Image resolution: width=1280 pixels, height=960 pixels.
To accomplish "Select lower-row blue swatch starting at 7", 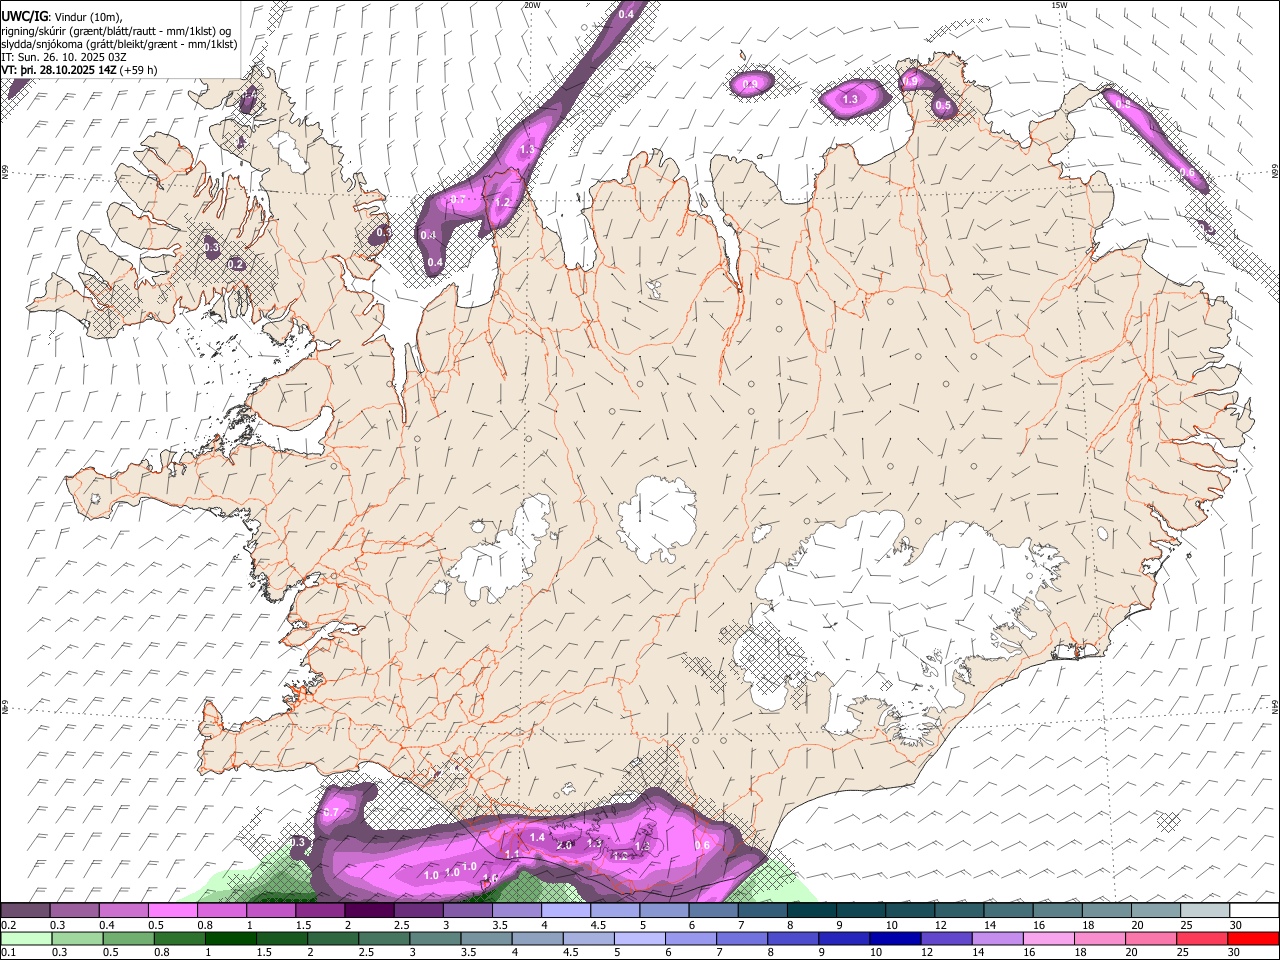I will [x=742, y=938].
